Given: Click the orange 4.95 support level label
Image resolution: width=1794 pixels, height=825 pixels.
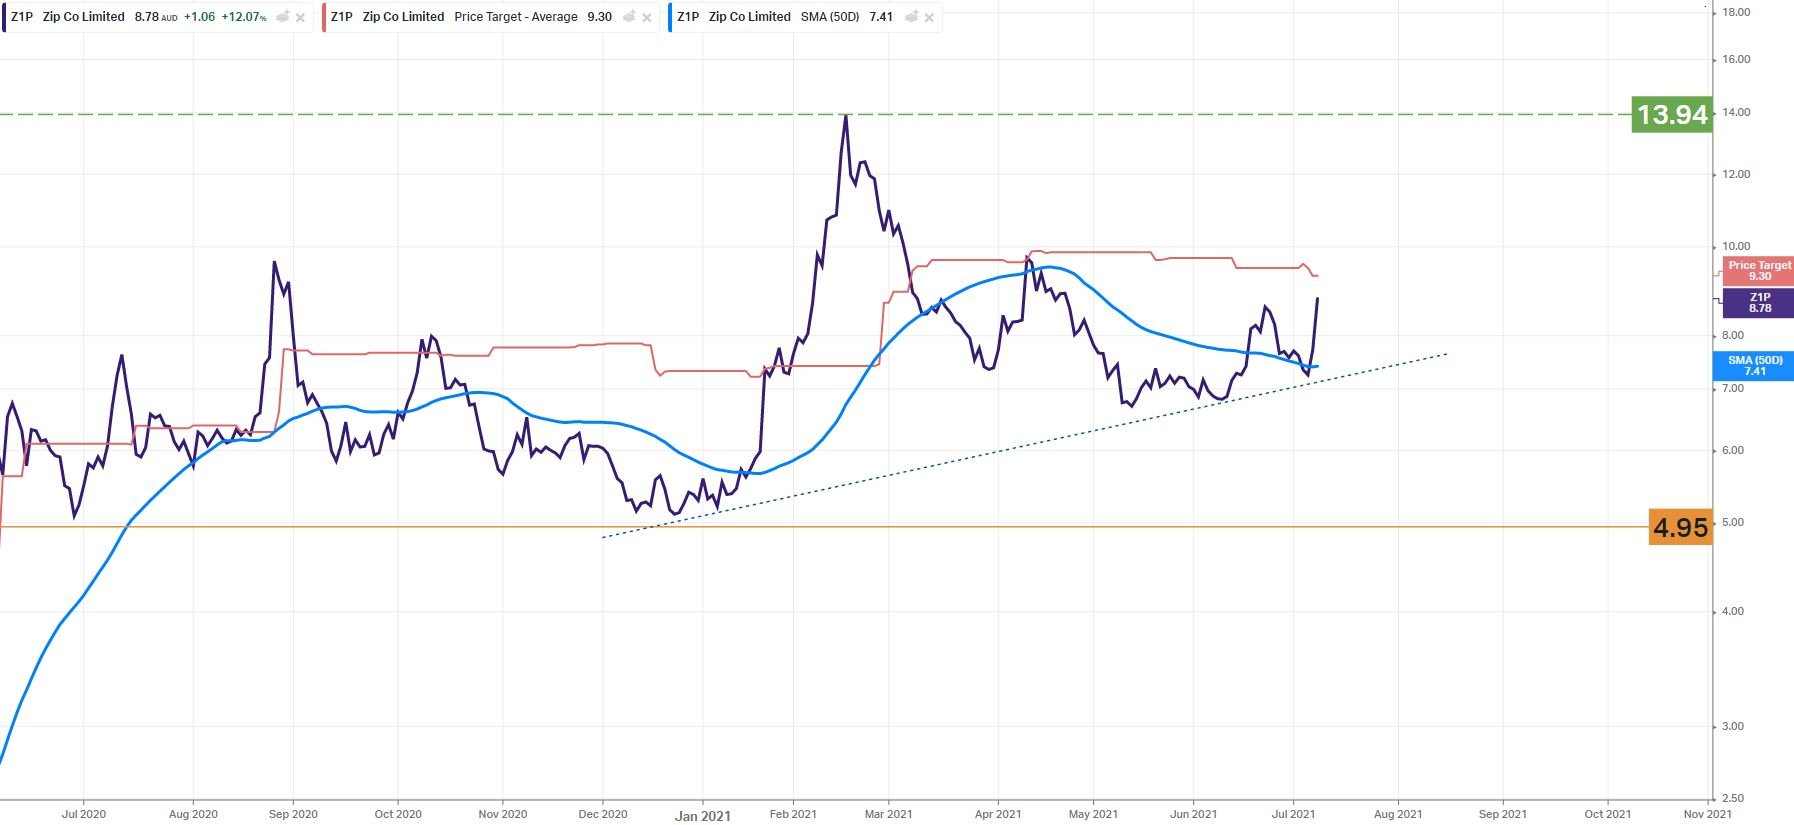Looking at the screenshot, I should coord(1680,527).
